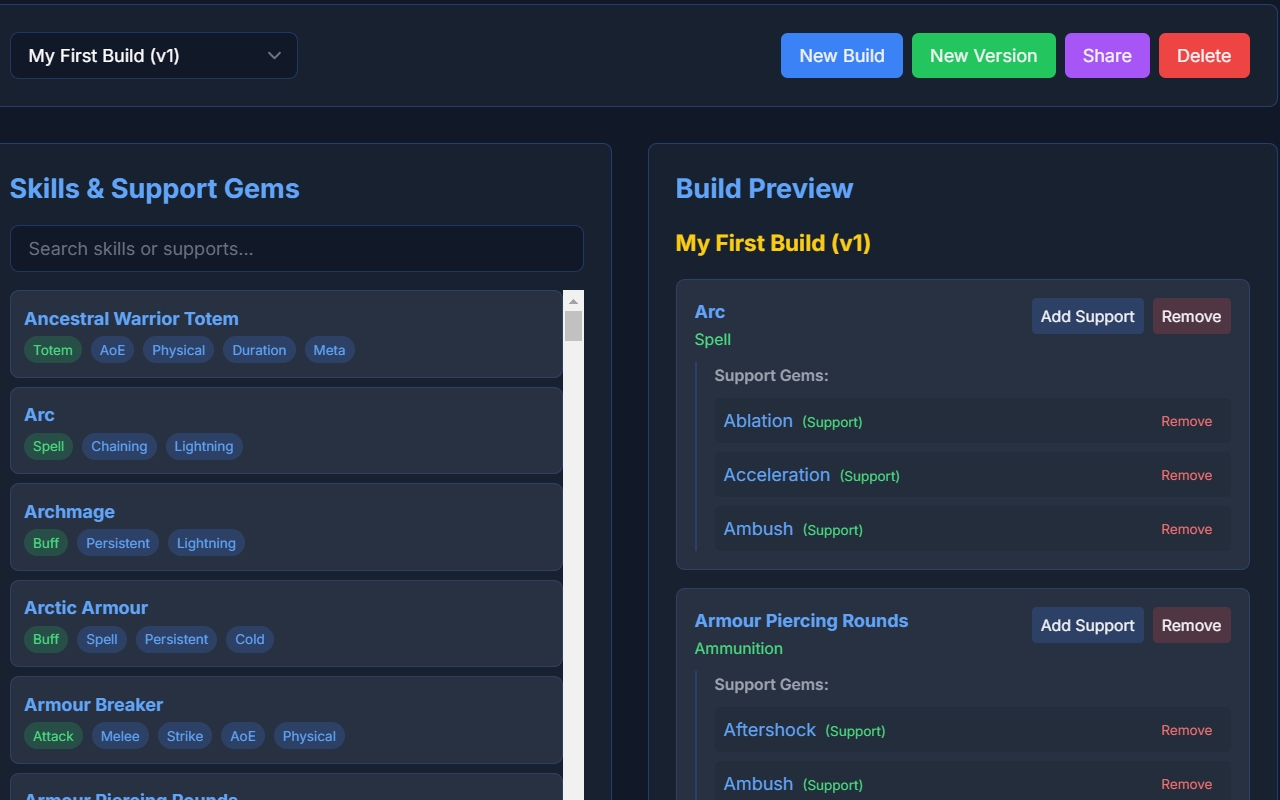Click the Spell tag on the Arc list card
Image resolution: width=1280 pixels, height=800 pixels.
48,446
